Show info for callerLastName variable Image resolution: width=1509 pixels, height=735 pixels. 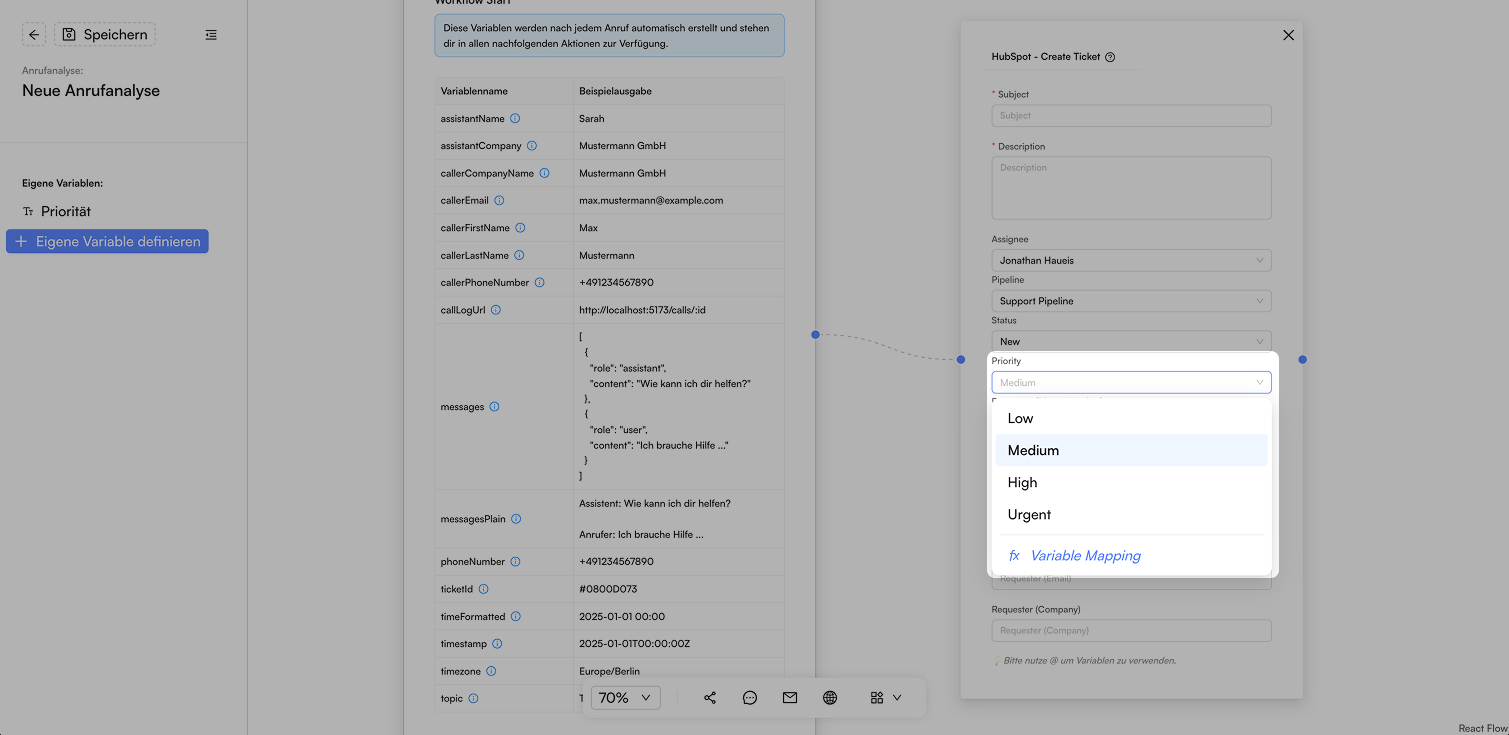click(519, 255)
